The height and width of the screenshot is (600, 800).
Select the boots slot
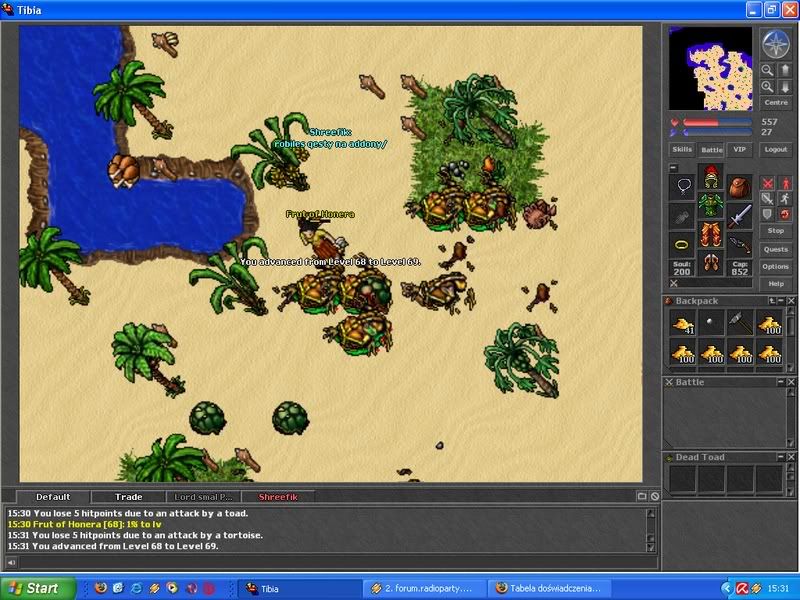[x=711, y=263]
